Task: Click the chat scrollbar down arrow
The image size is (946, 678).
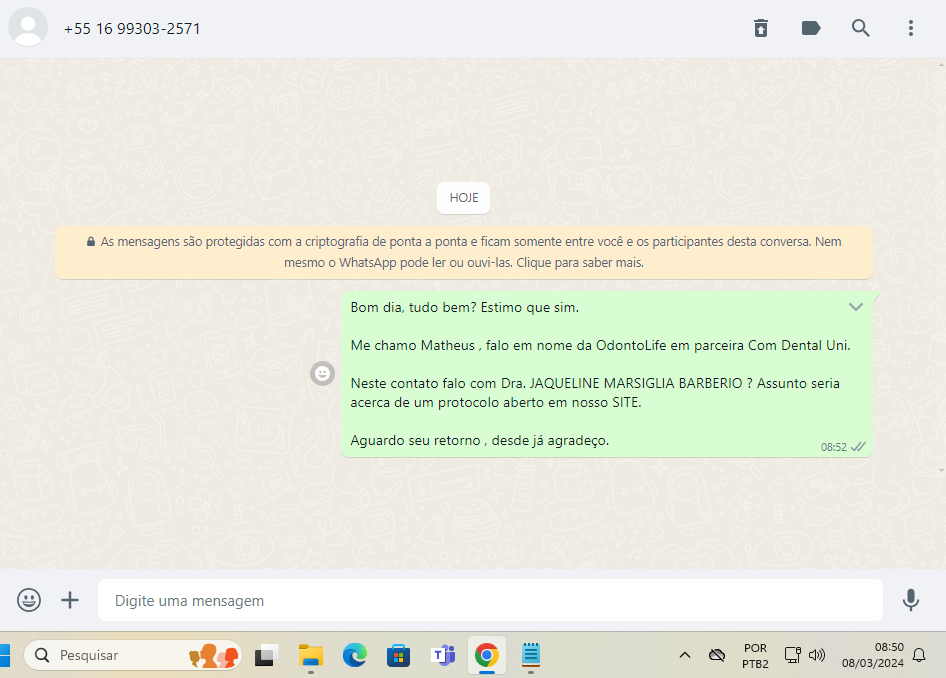Action: [941, 470]
